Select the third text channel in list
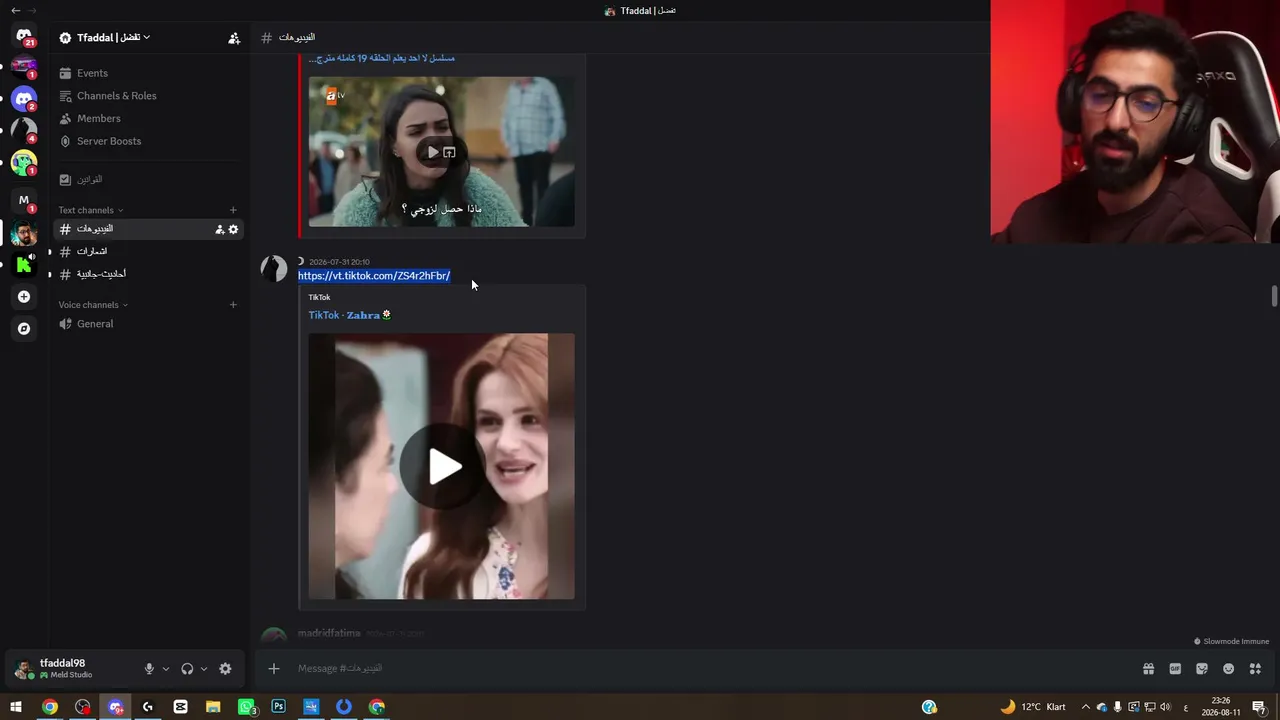Image resolution: width=1280 pixels, height=720 pixels. tap(147, 274)
